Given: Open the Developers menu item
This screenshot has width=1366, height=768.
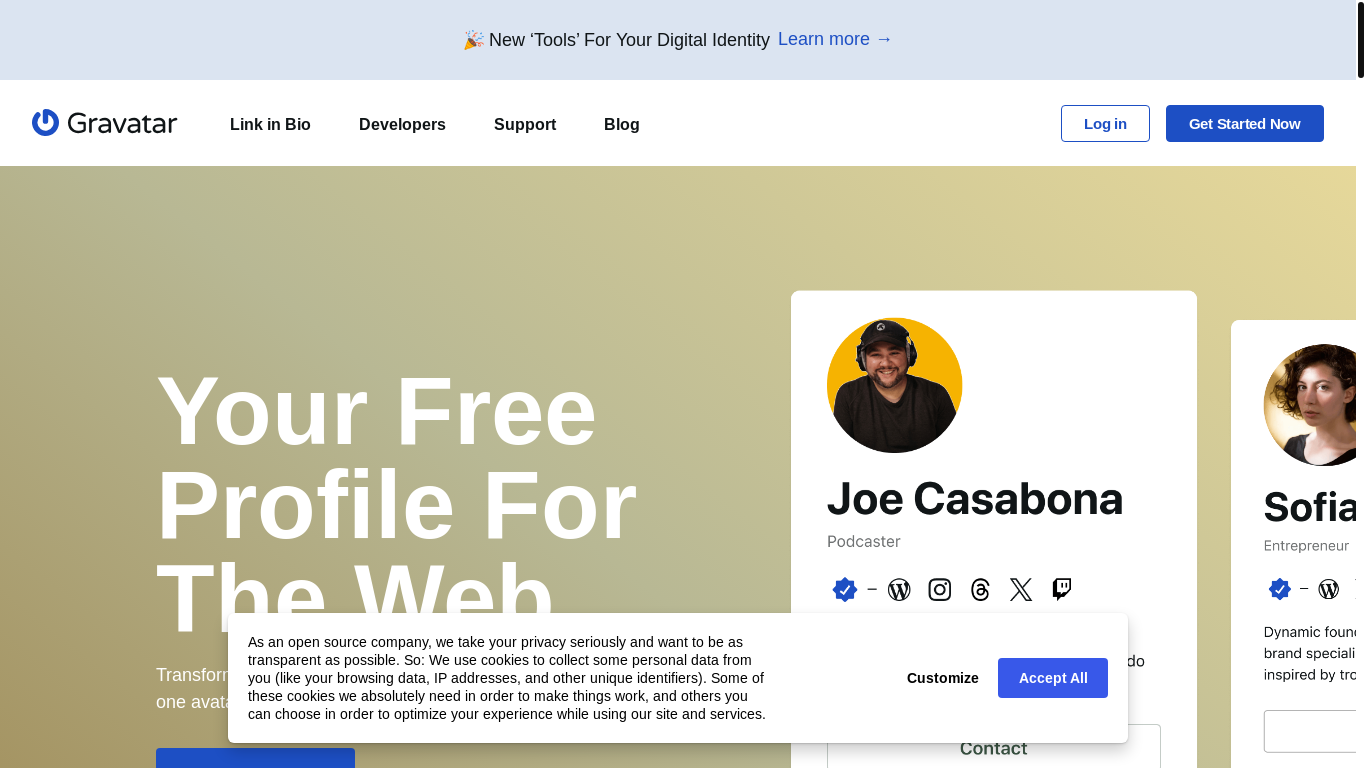Looking at the screenshot, I should click(402, 124).
